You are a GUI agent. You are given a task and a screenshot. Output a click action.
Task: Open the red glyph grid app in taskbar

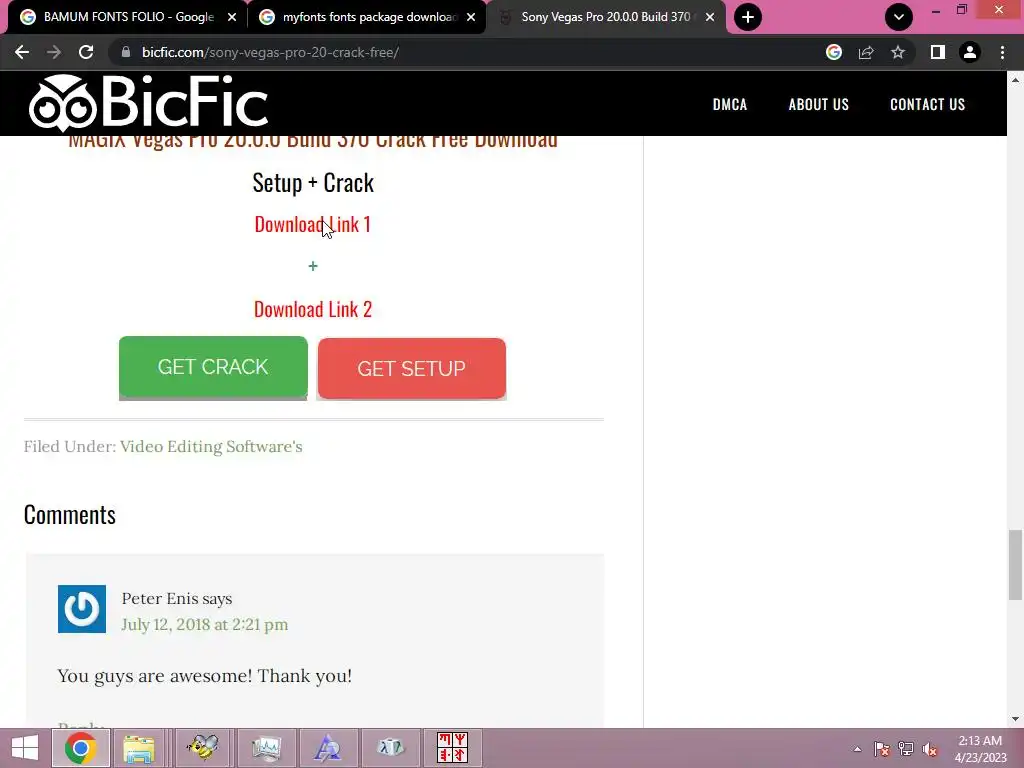click(x=453, y=748)
